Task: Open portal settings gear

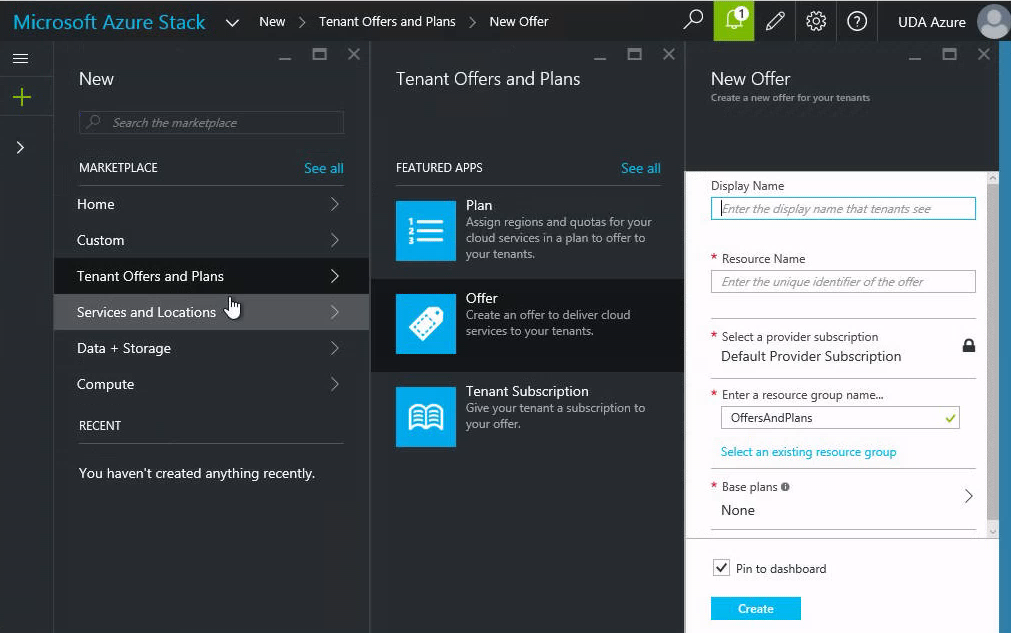Action: click(x=816, y=21)
